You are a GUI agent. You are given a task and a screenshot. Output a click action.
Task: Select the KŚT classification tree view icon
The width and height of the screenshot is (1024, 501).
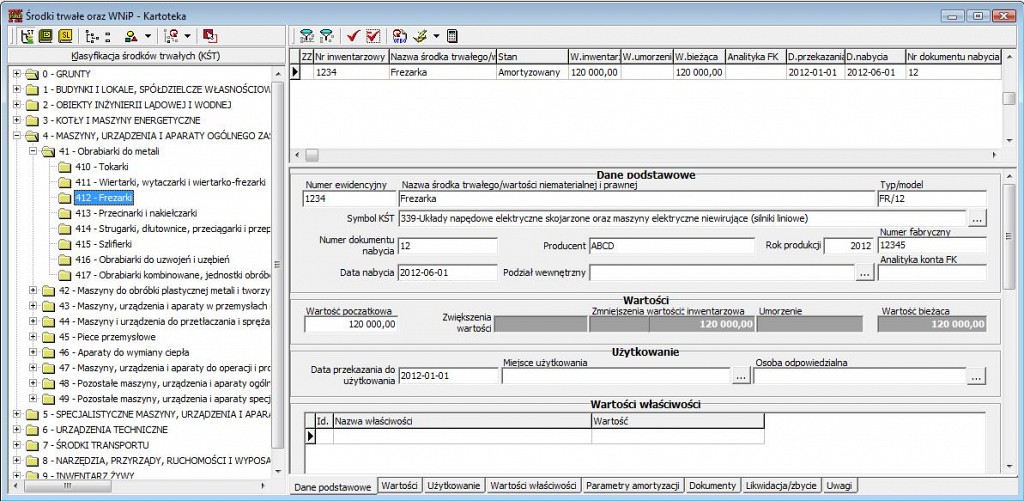[x=27, y=35]
